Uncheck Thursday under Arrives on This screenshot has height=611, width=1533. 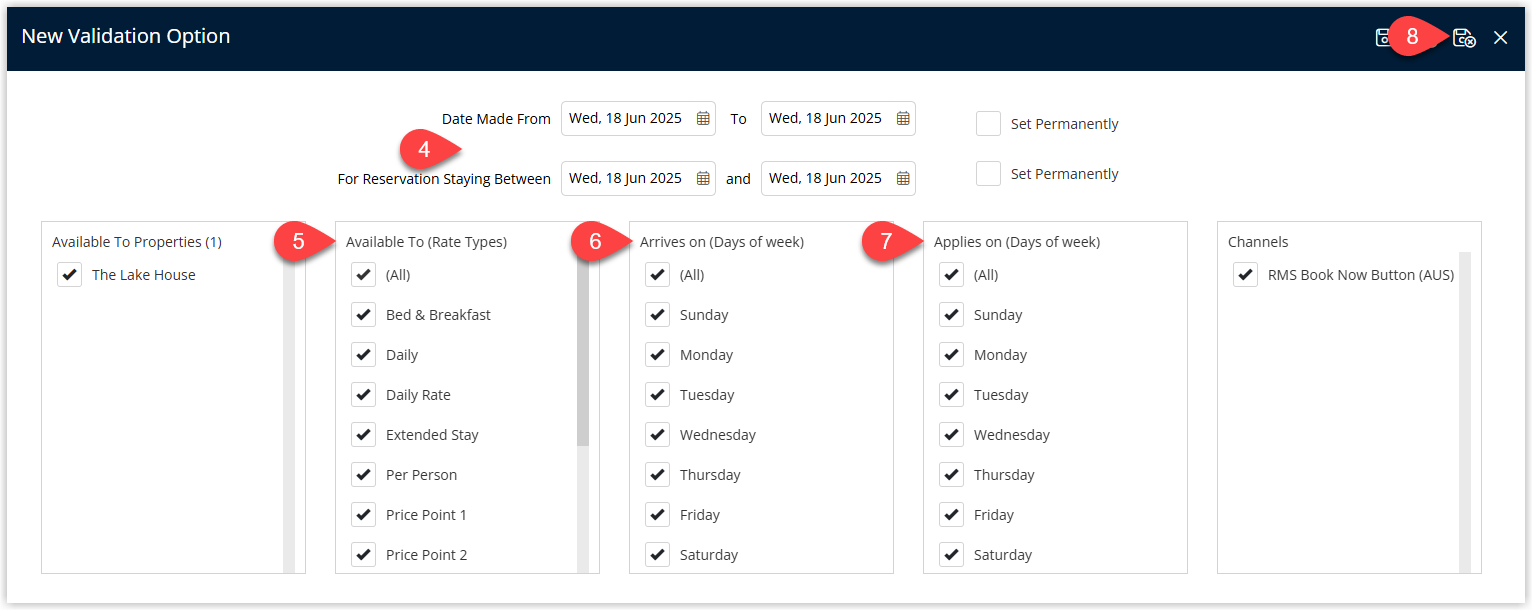(657, 474)
